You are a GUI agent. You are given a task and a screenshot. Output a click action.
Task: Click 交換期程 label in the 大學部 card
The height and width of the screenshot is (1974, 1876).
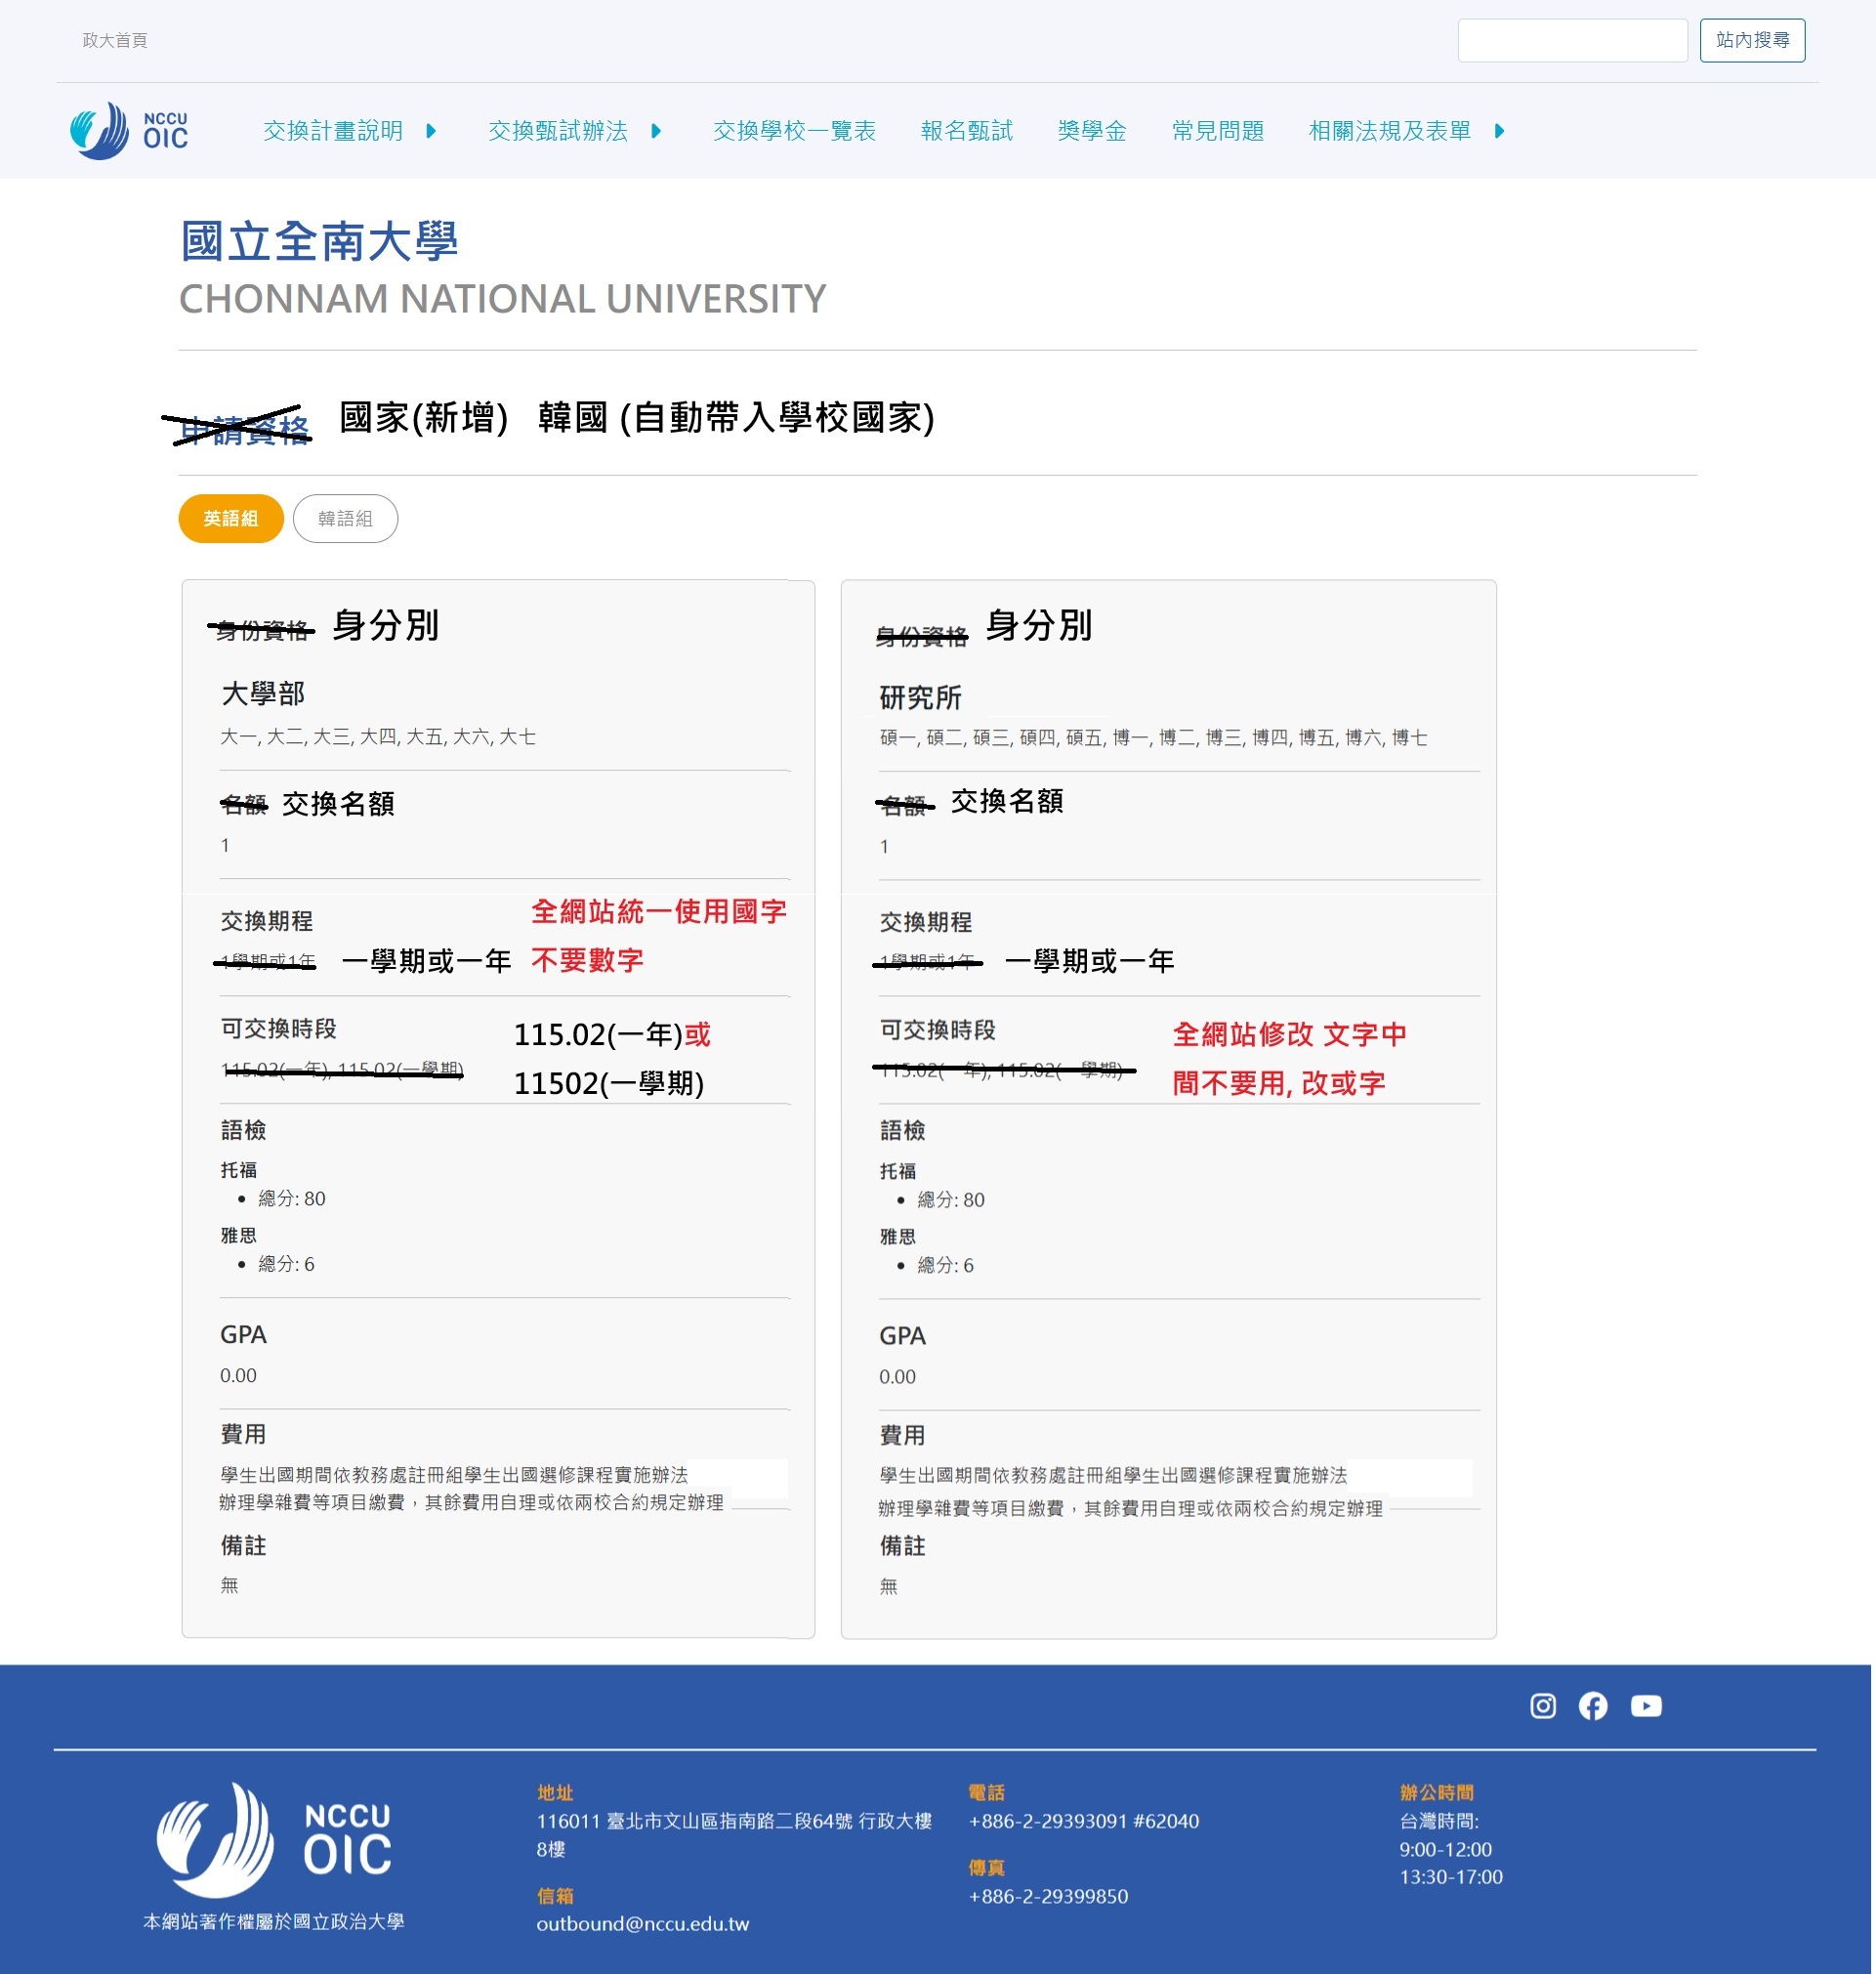[267, 921]
